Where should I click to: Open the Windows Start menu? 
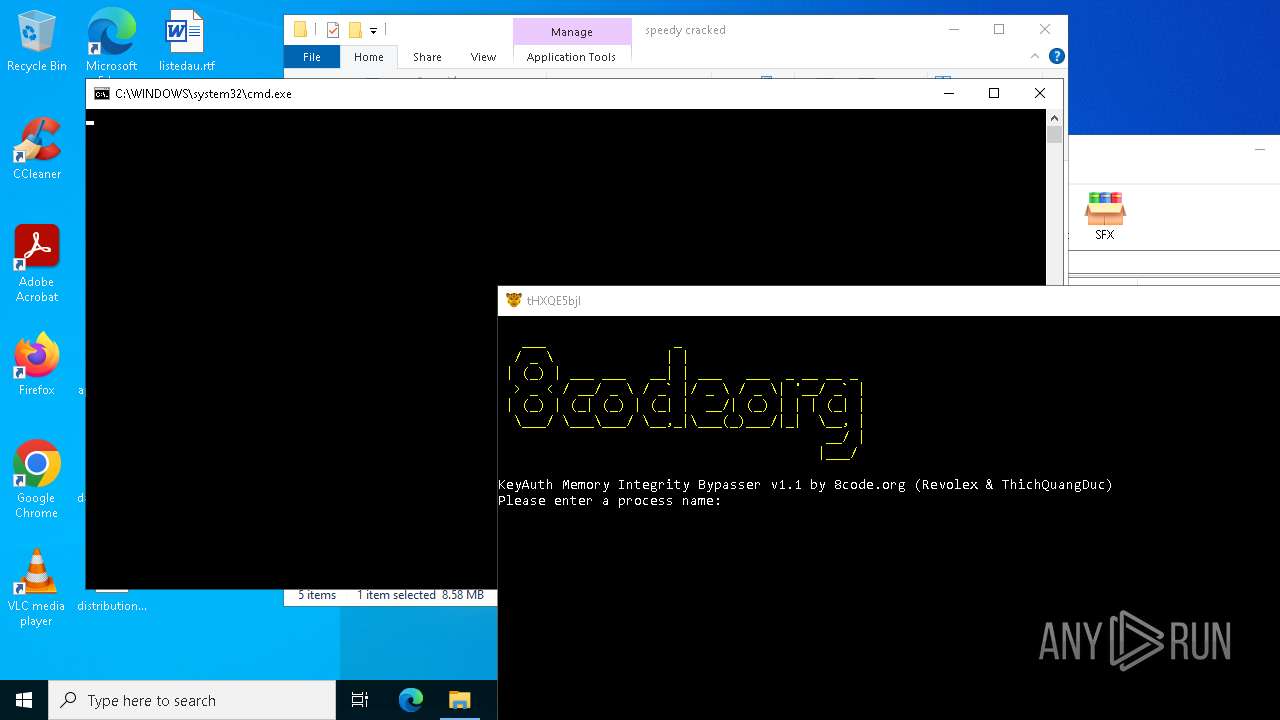click(x=24, y=700)
